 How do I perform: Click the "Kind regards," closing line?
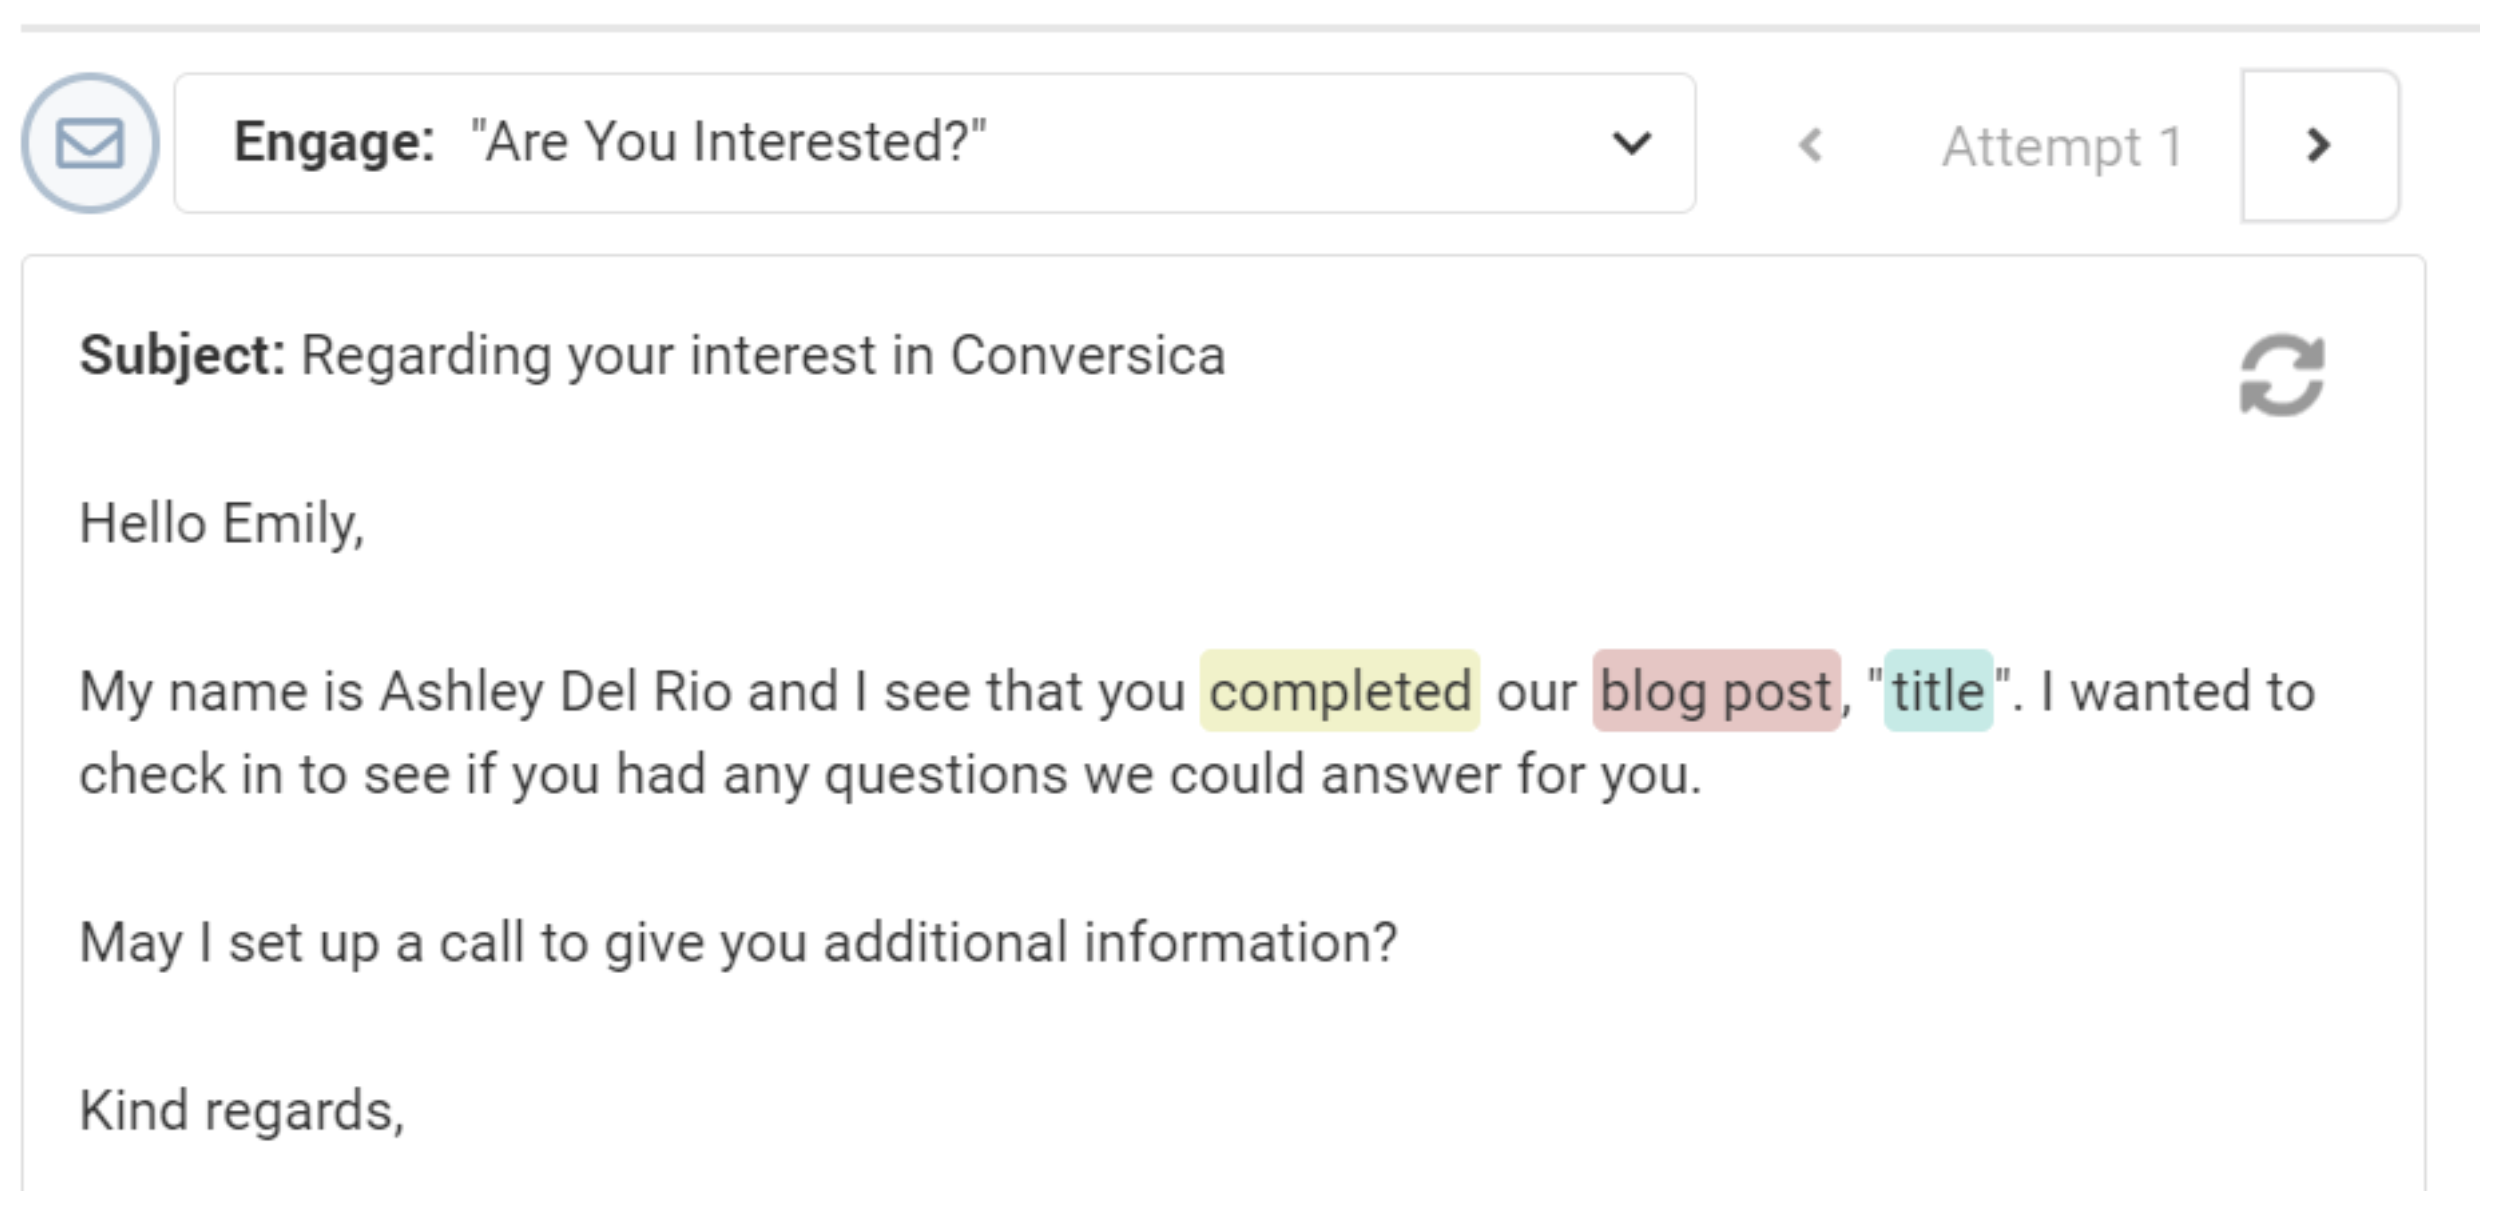pyautogui.click(x=242, y=1111)
